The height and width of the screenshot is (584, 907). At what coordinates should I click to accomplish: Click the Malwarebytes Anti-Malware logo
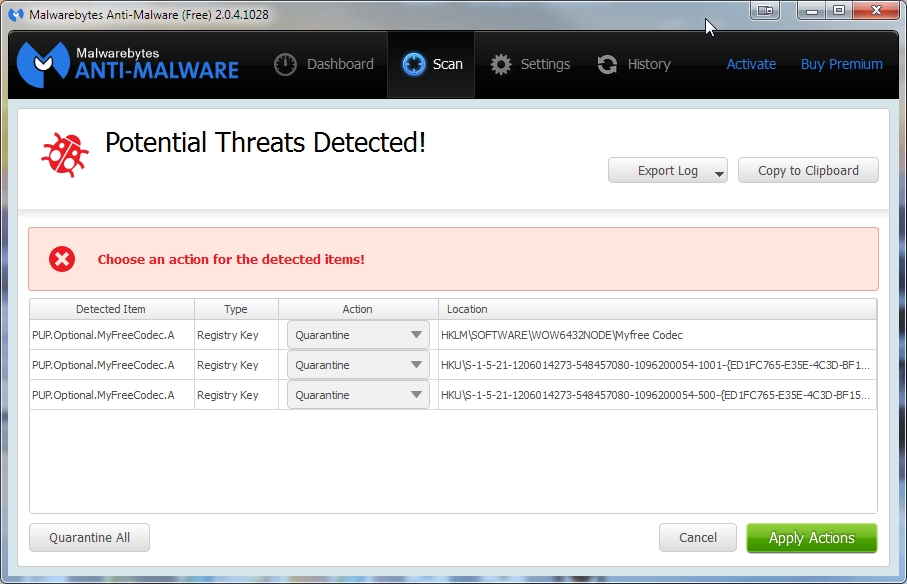128,64
